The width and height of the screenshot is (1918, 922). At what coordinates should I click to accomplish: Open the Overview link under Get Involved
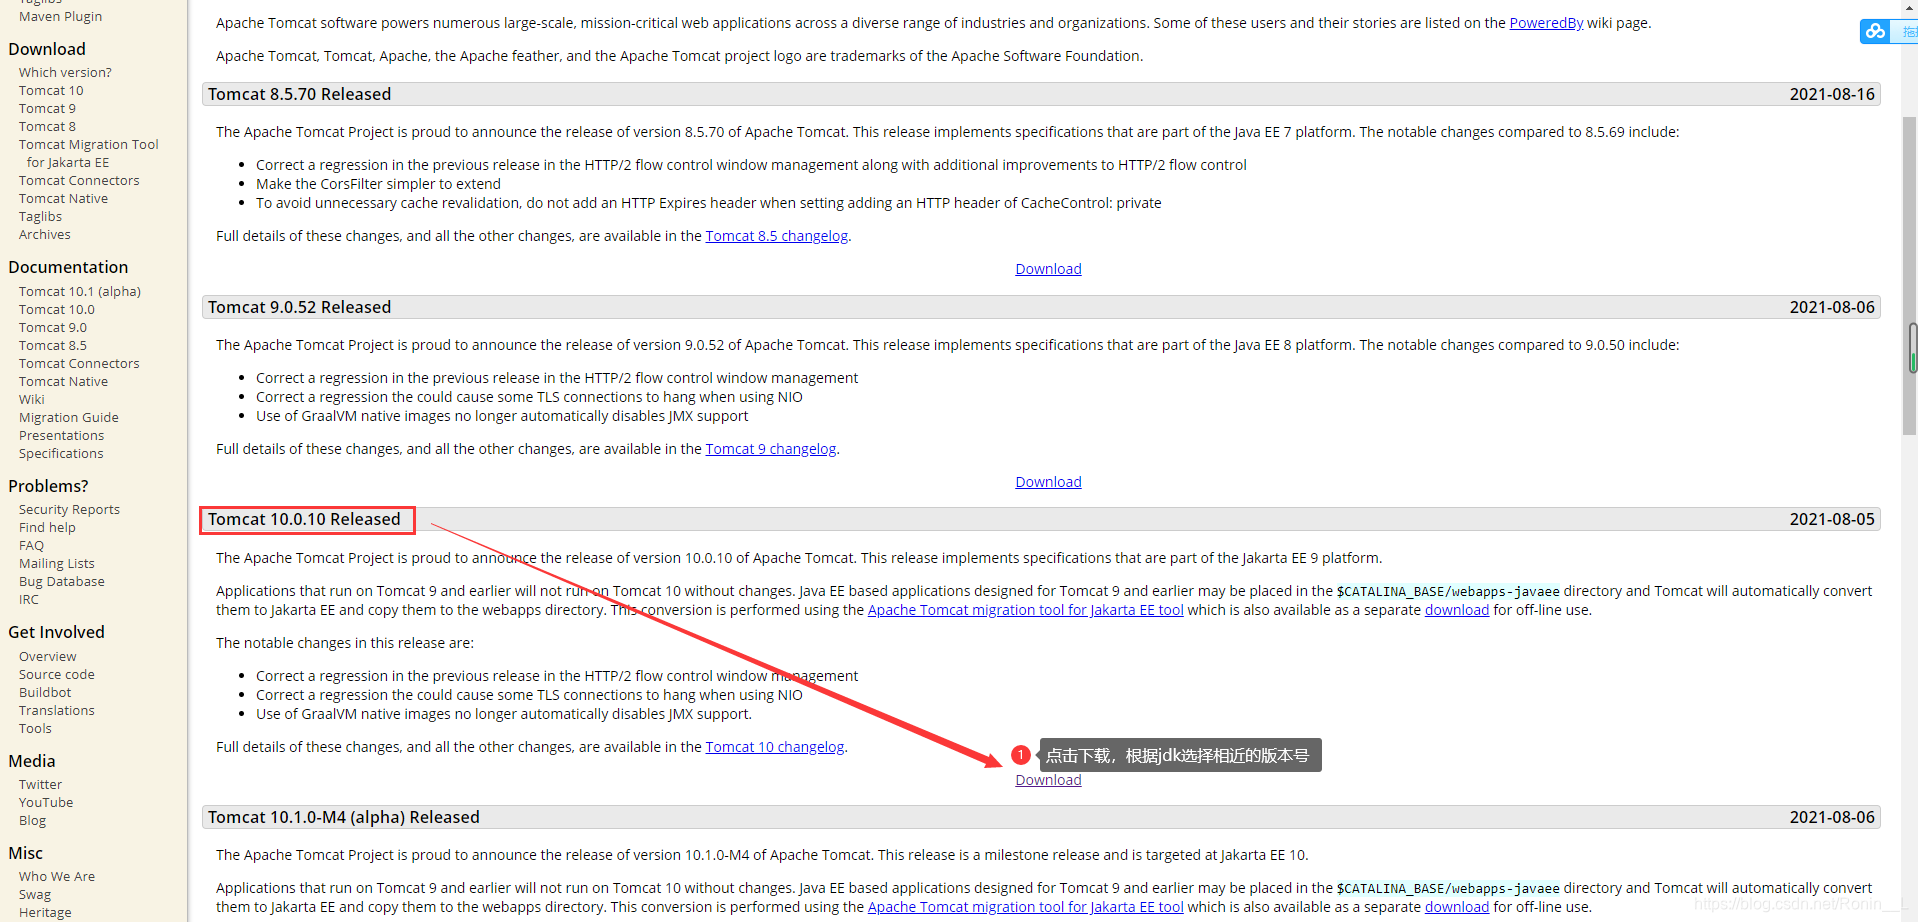48,656
